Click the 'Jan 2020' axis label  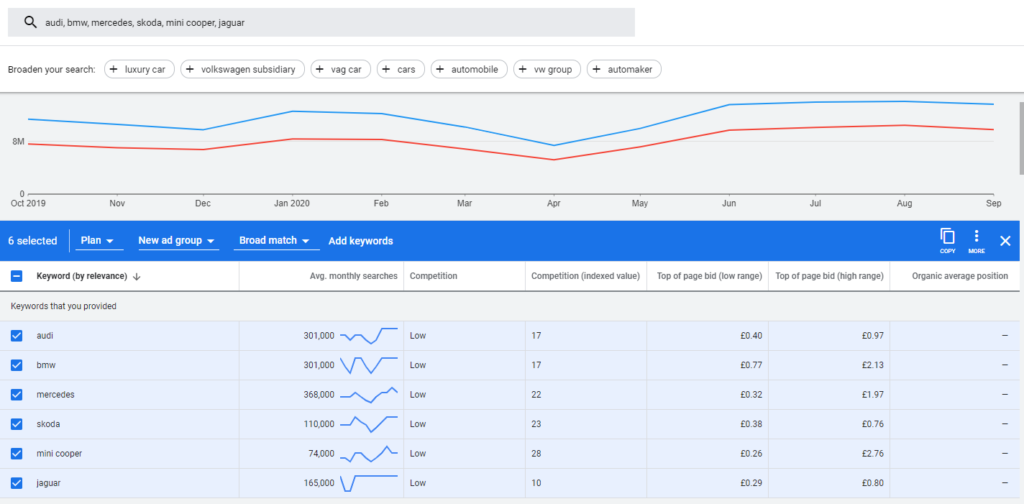click(291, 203)
